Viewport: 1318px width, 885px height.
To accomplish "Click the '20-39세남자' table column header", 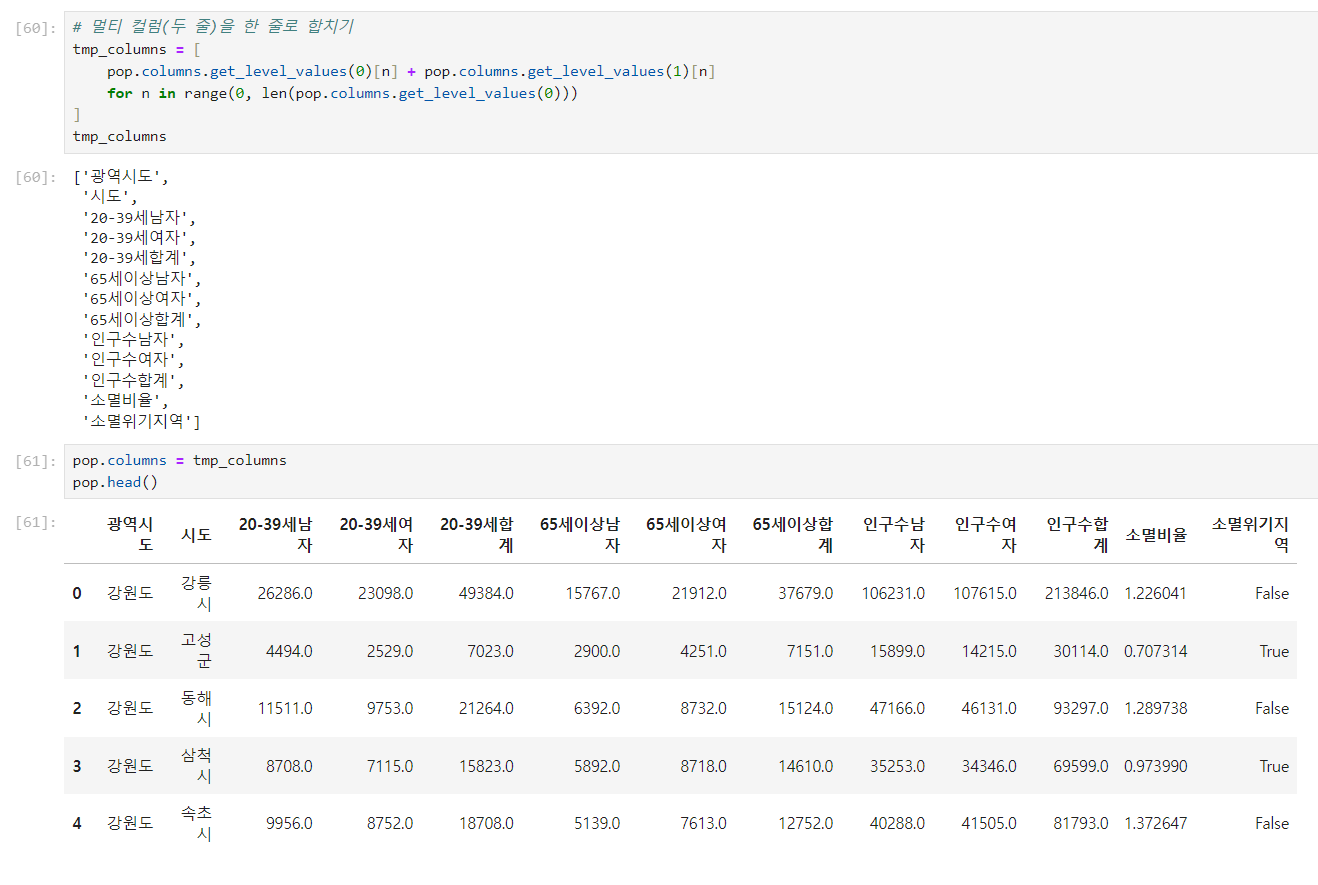I will pyautogui.click(x=275, y=535).
